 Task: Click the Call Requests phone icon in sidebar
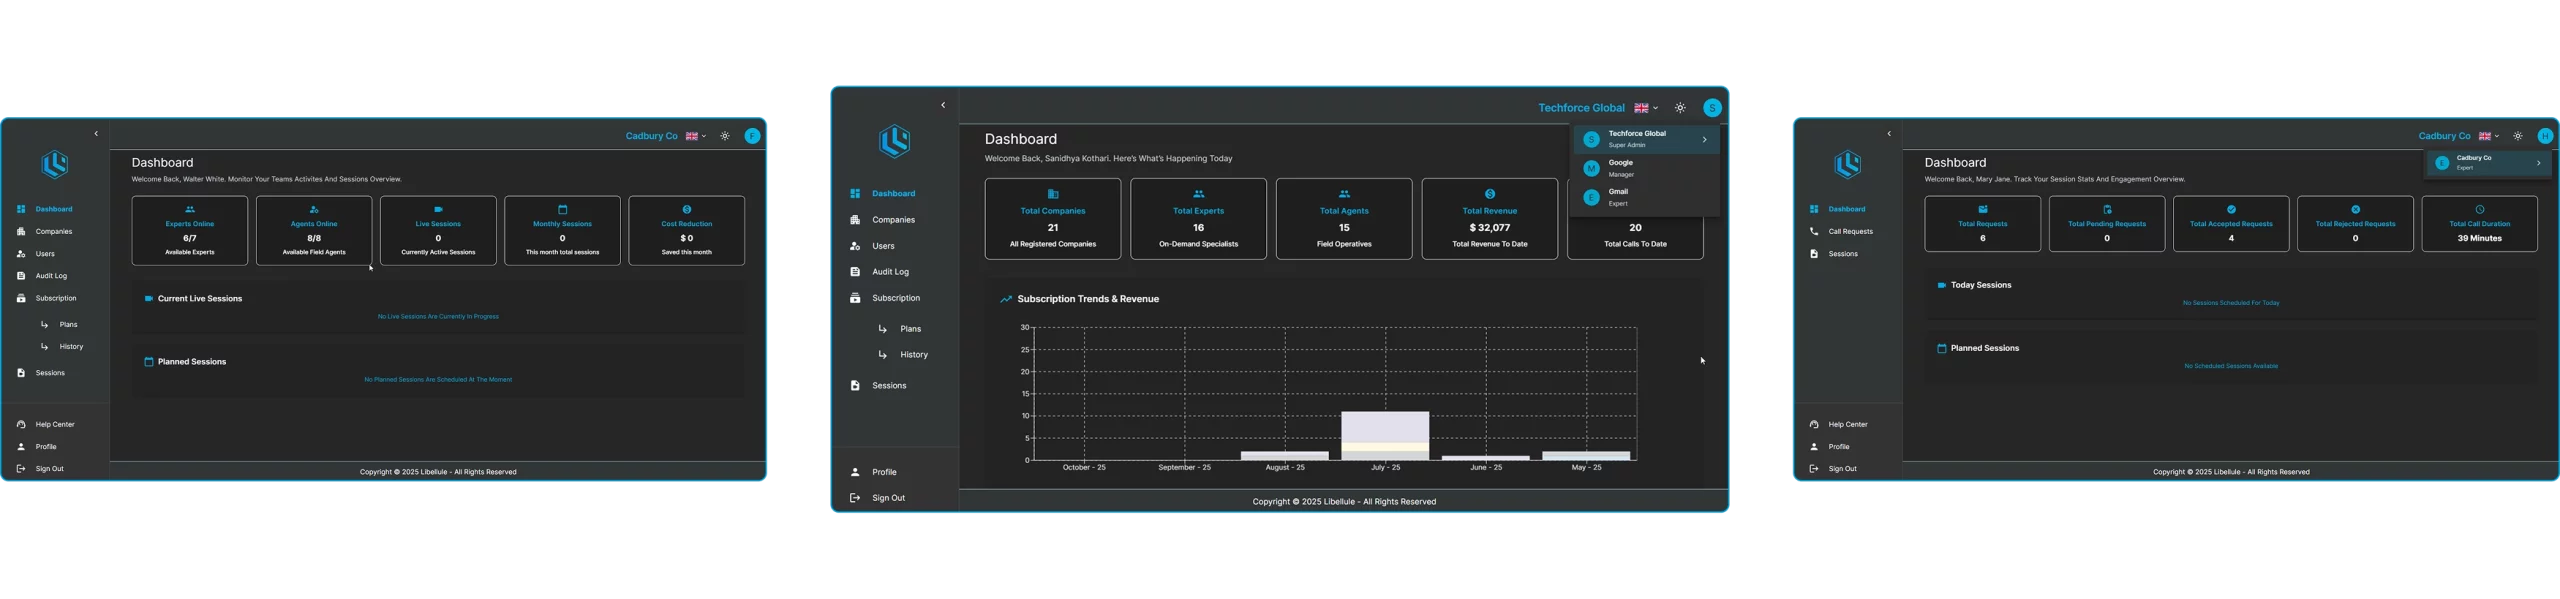pyautogui.click(x=1814, y=232)
